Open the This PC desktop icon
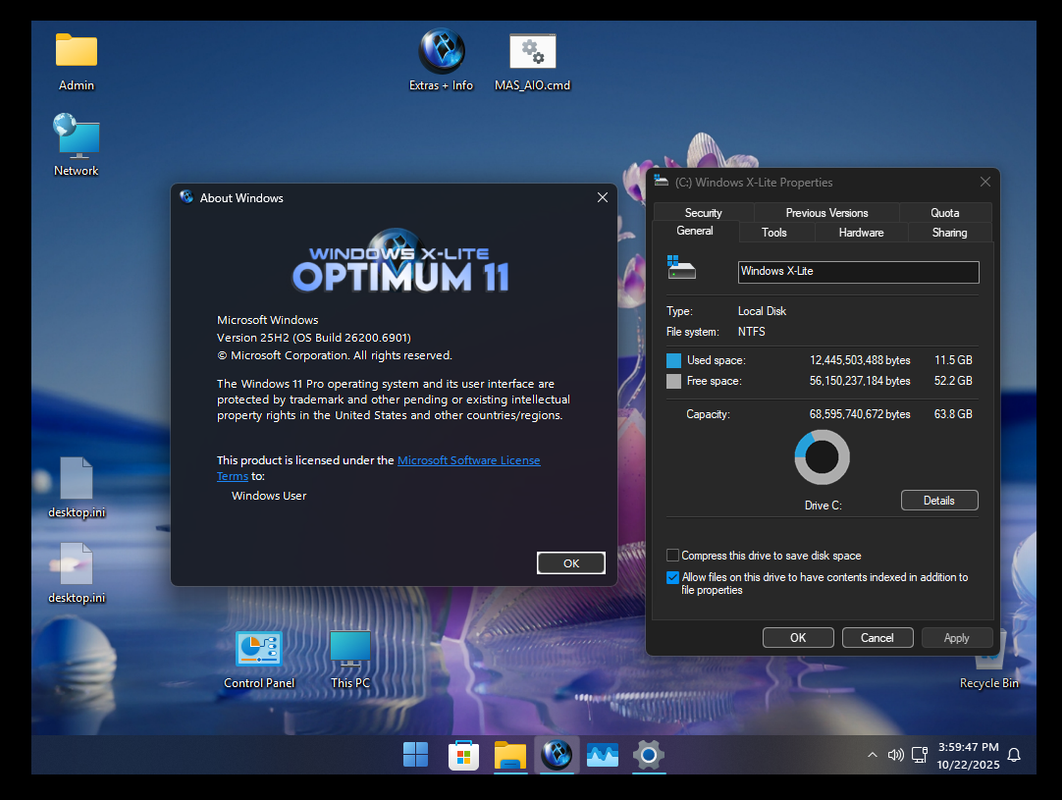This screenshot has width=1062, height=800. tap(350, 659)
